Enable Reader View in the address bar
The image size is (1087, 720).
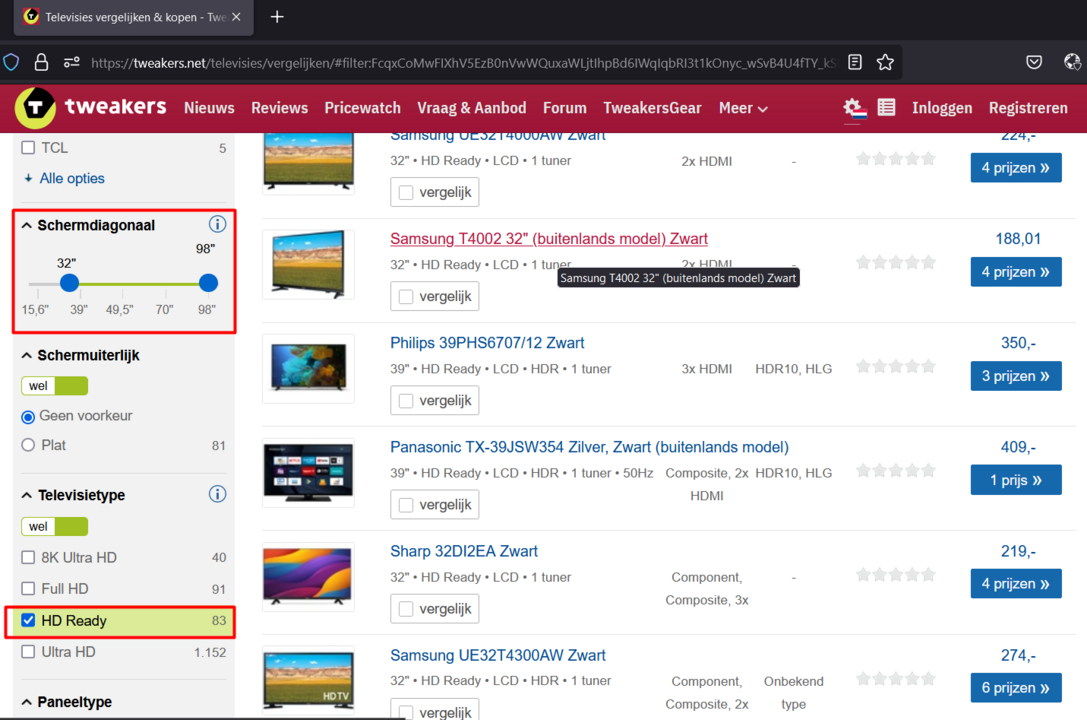[855, 61]
